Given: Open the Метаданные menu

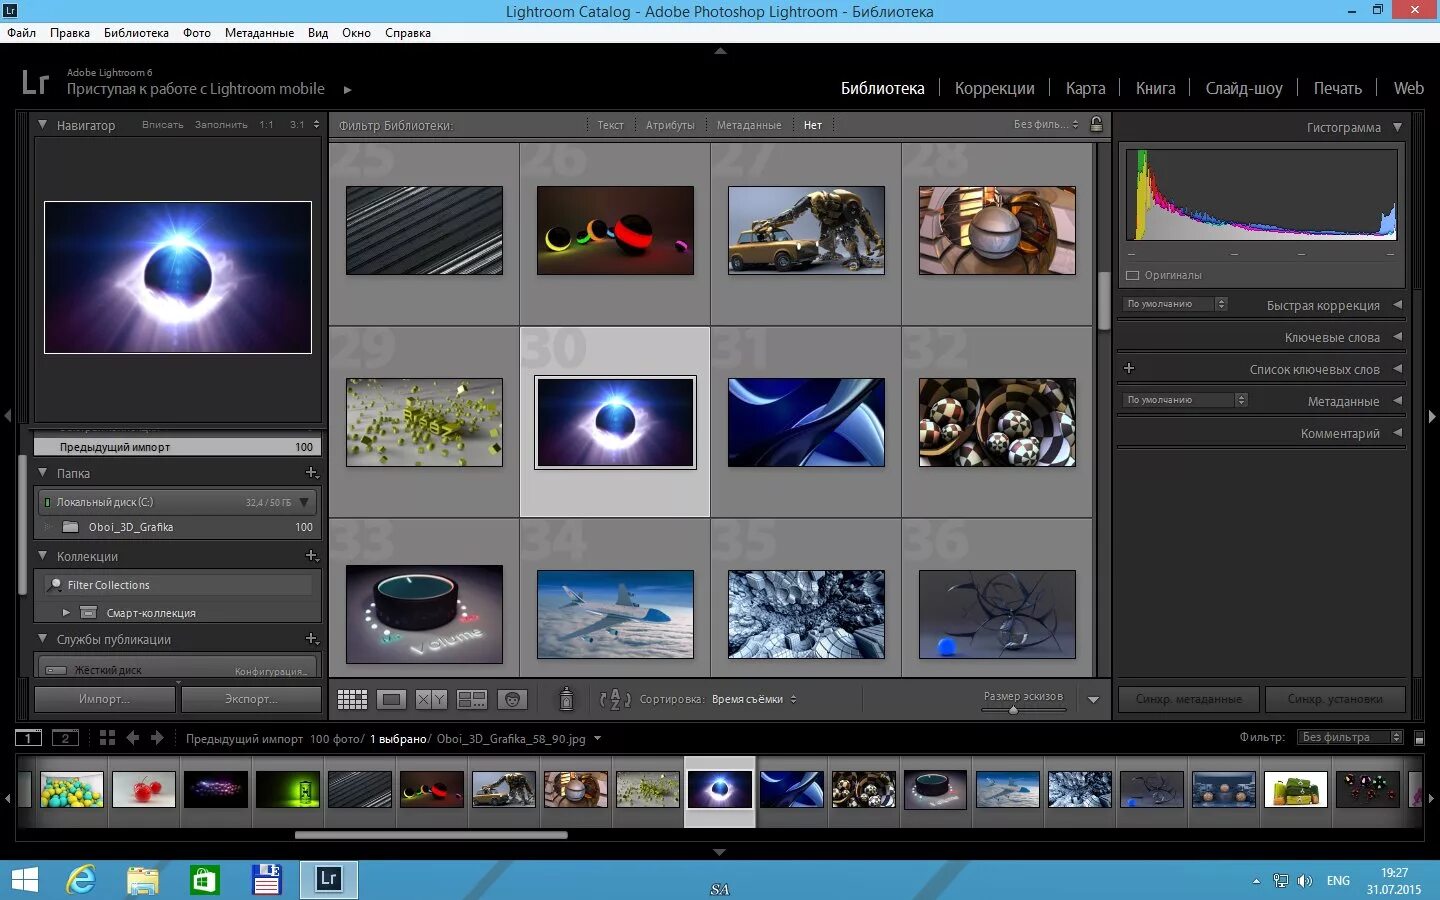Looking at the screenshot, I should tap(259, 33).
